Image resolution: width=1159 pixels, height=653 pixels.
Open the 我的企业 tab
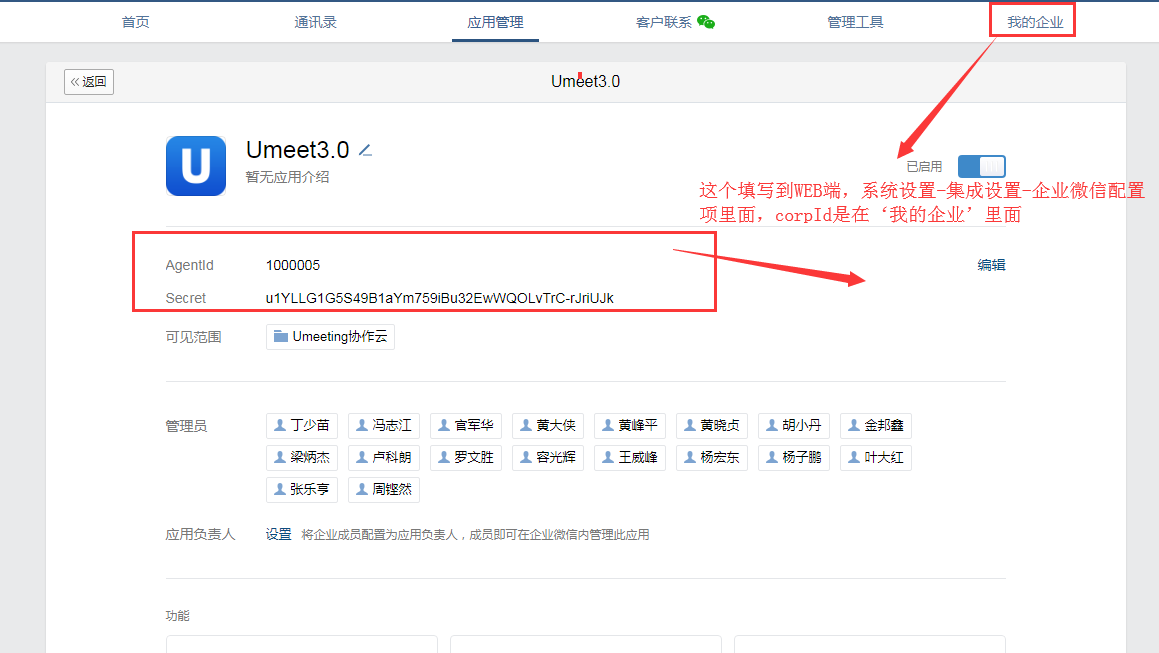pos(1034,22)
